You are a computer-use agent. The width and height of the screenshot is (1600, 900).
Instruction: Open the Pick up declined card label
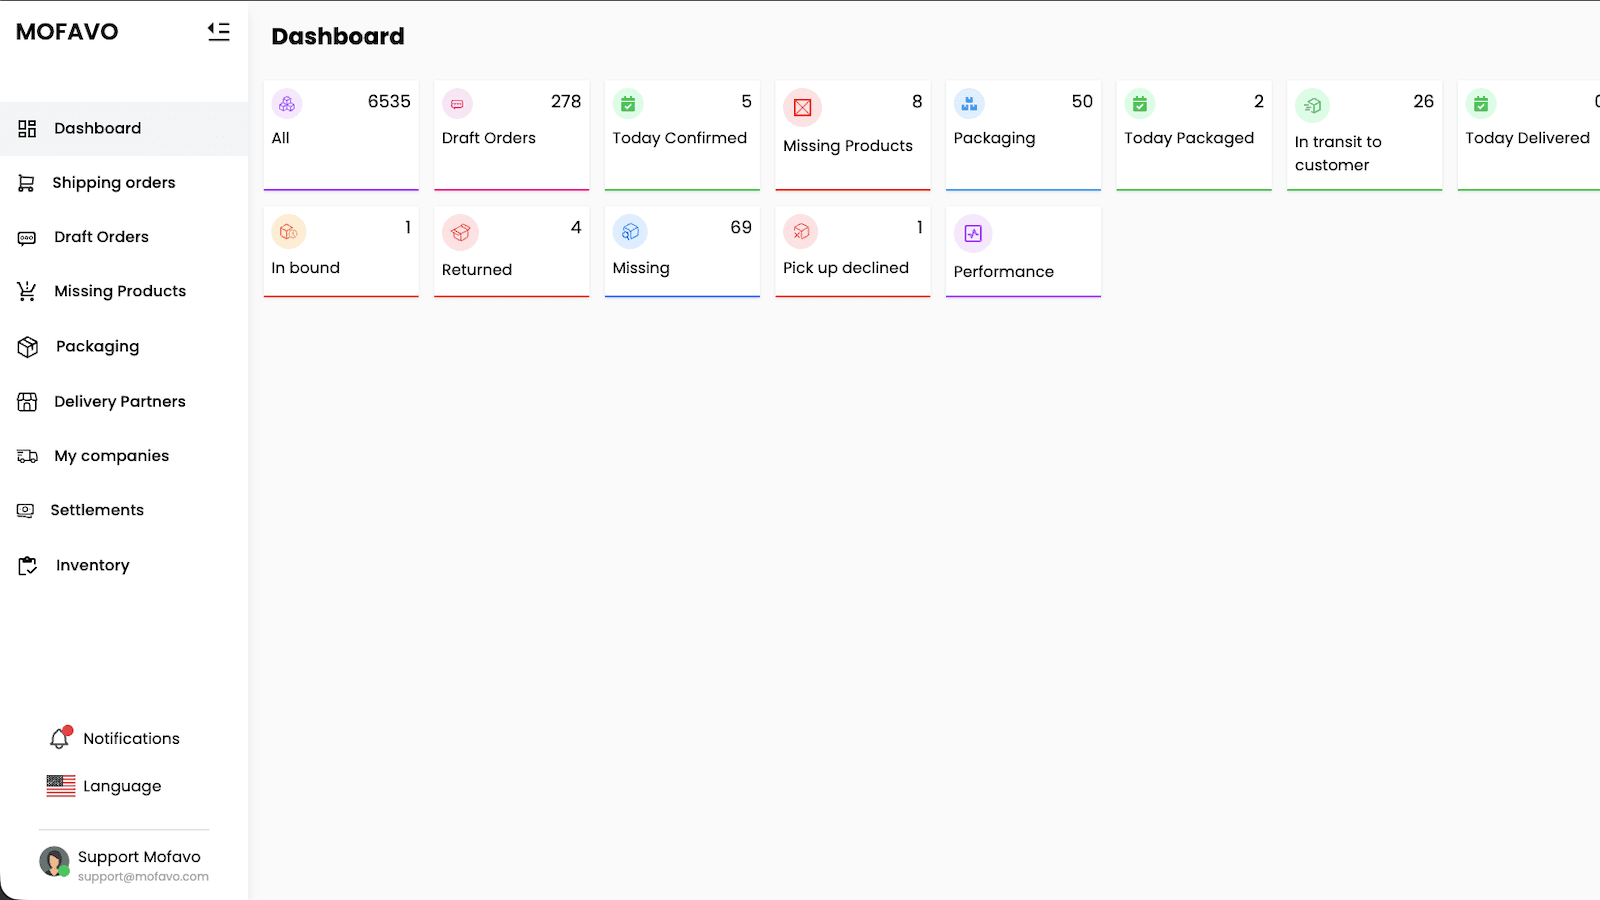(846, 268)
